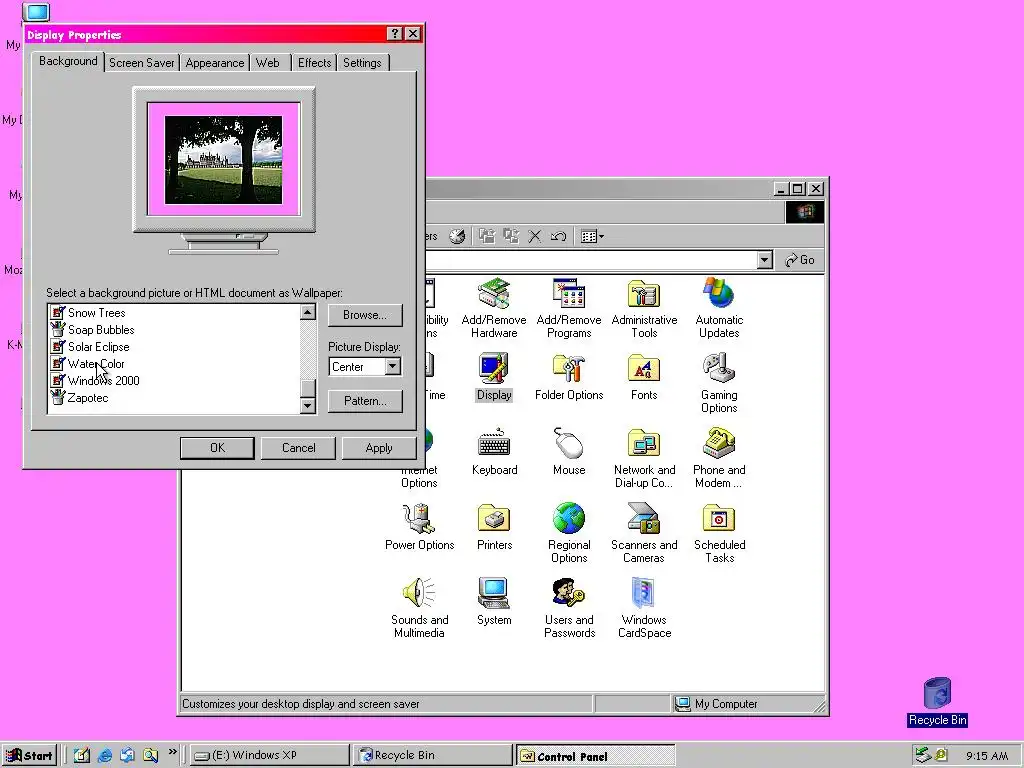Click Show Desktop quick launch icon
This screenshot has height=768, width=1024.
[x=82, y=756]
